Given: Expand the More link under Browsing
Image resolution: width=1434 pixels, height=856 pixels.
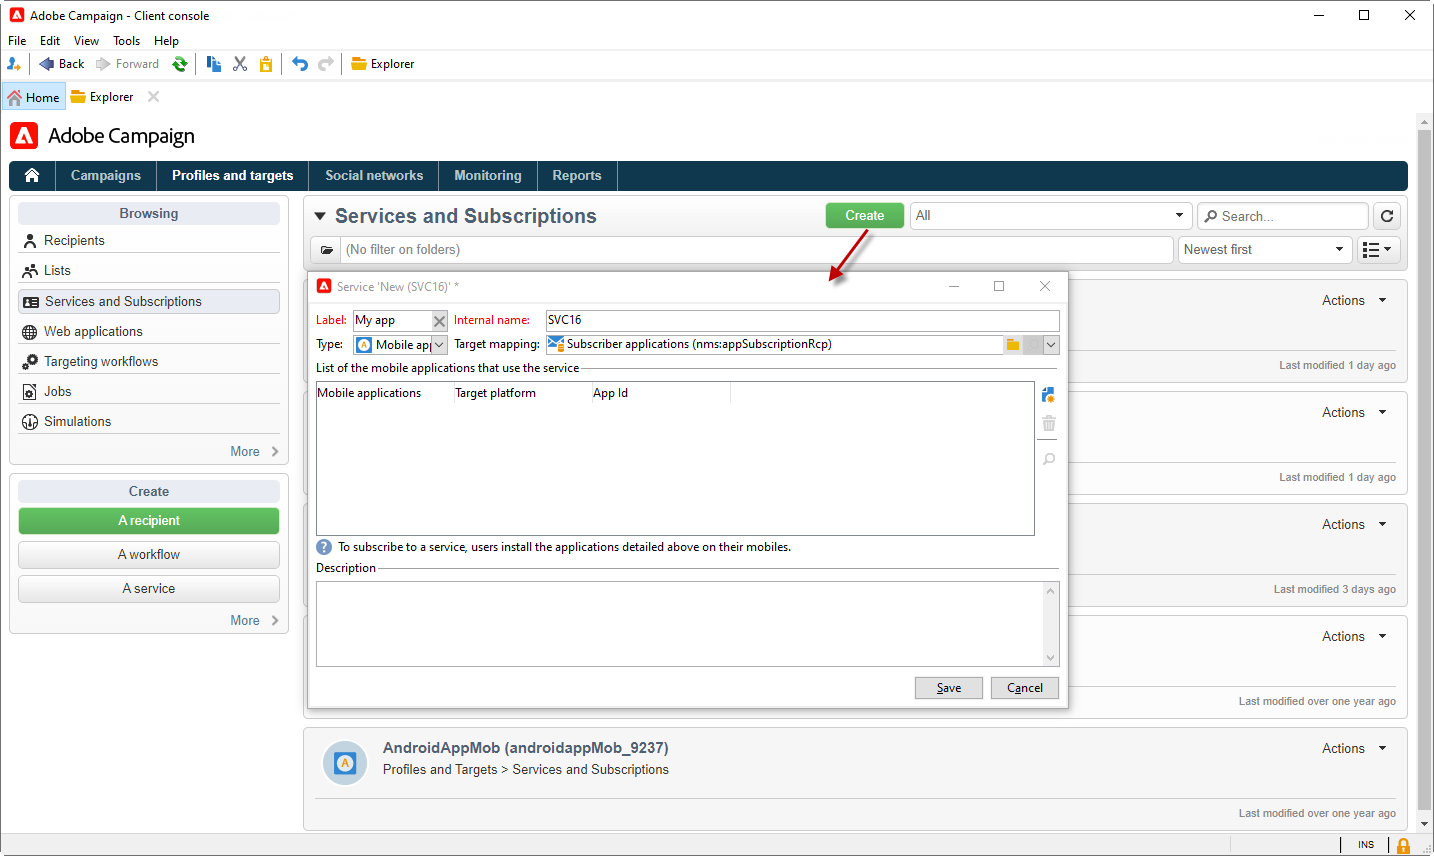Looking at the screenshot, I should 254,452.
